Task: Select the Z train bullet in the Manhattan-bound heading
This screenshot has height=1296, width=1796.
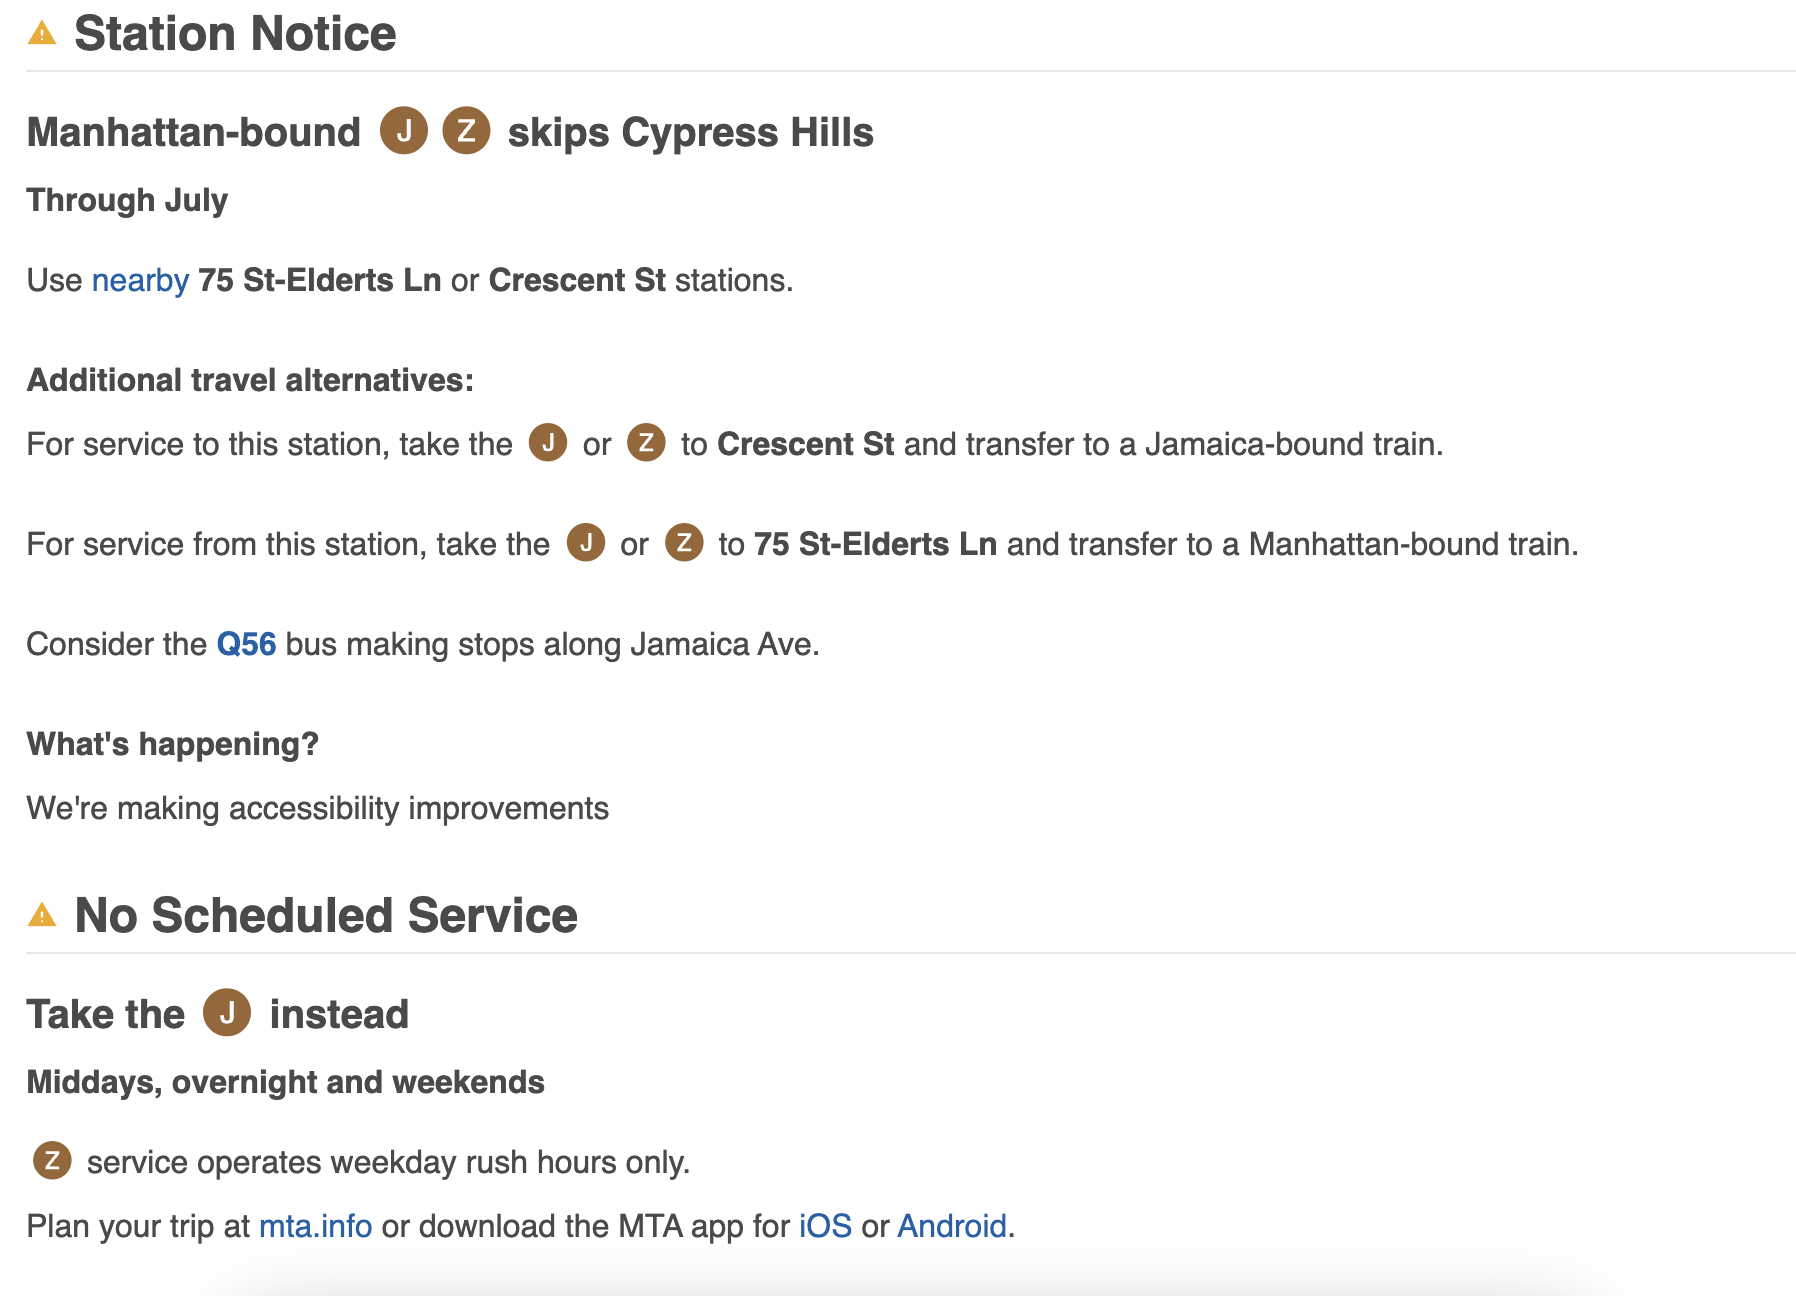Action: tap(466, 131)
